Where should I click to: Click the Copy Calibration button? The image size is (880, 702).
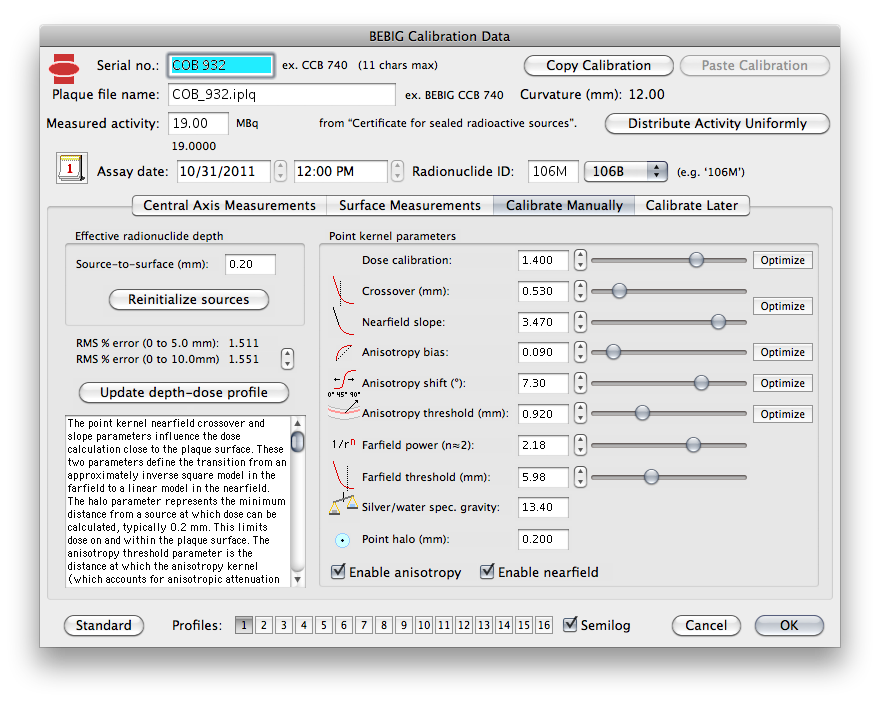pyautogui.click(x=598, y=66)
